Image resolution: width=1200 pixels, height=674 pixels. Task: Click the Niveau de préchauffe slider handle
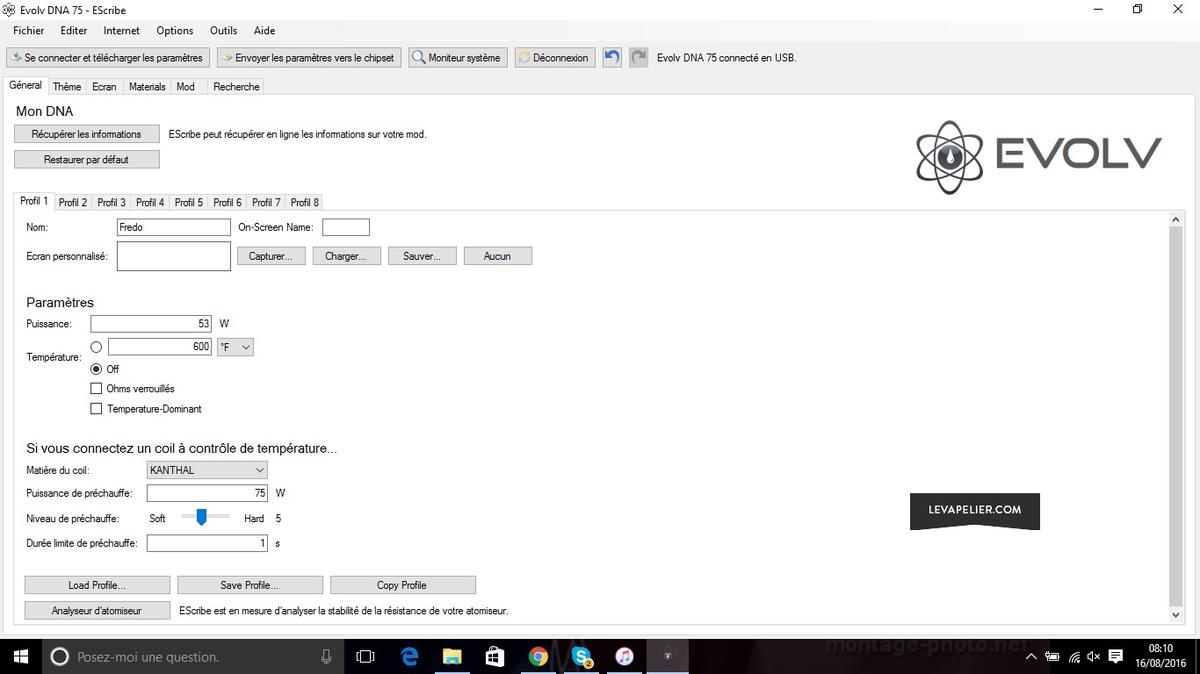click(201, 517)
